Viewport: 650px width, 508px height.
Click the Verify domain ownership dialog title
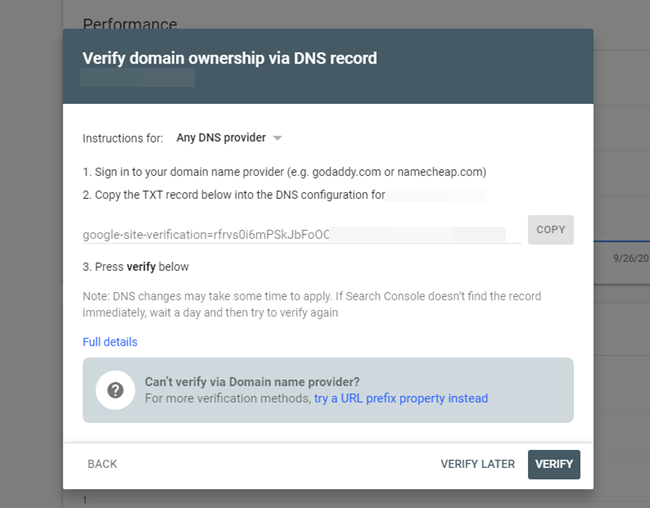click(x=229, y=58)
